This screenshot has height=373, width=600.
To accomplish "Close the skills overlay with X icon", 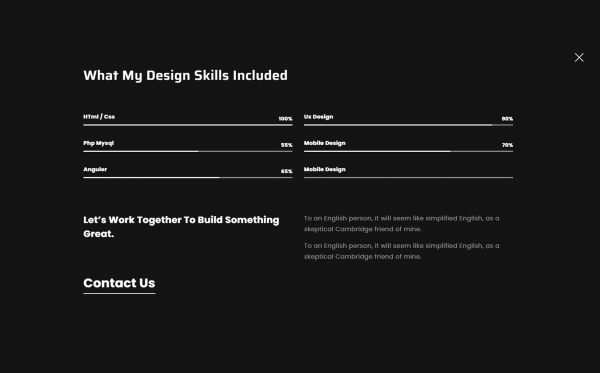I will (x=579, y=57).
